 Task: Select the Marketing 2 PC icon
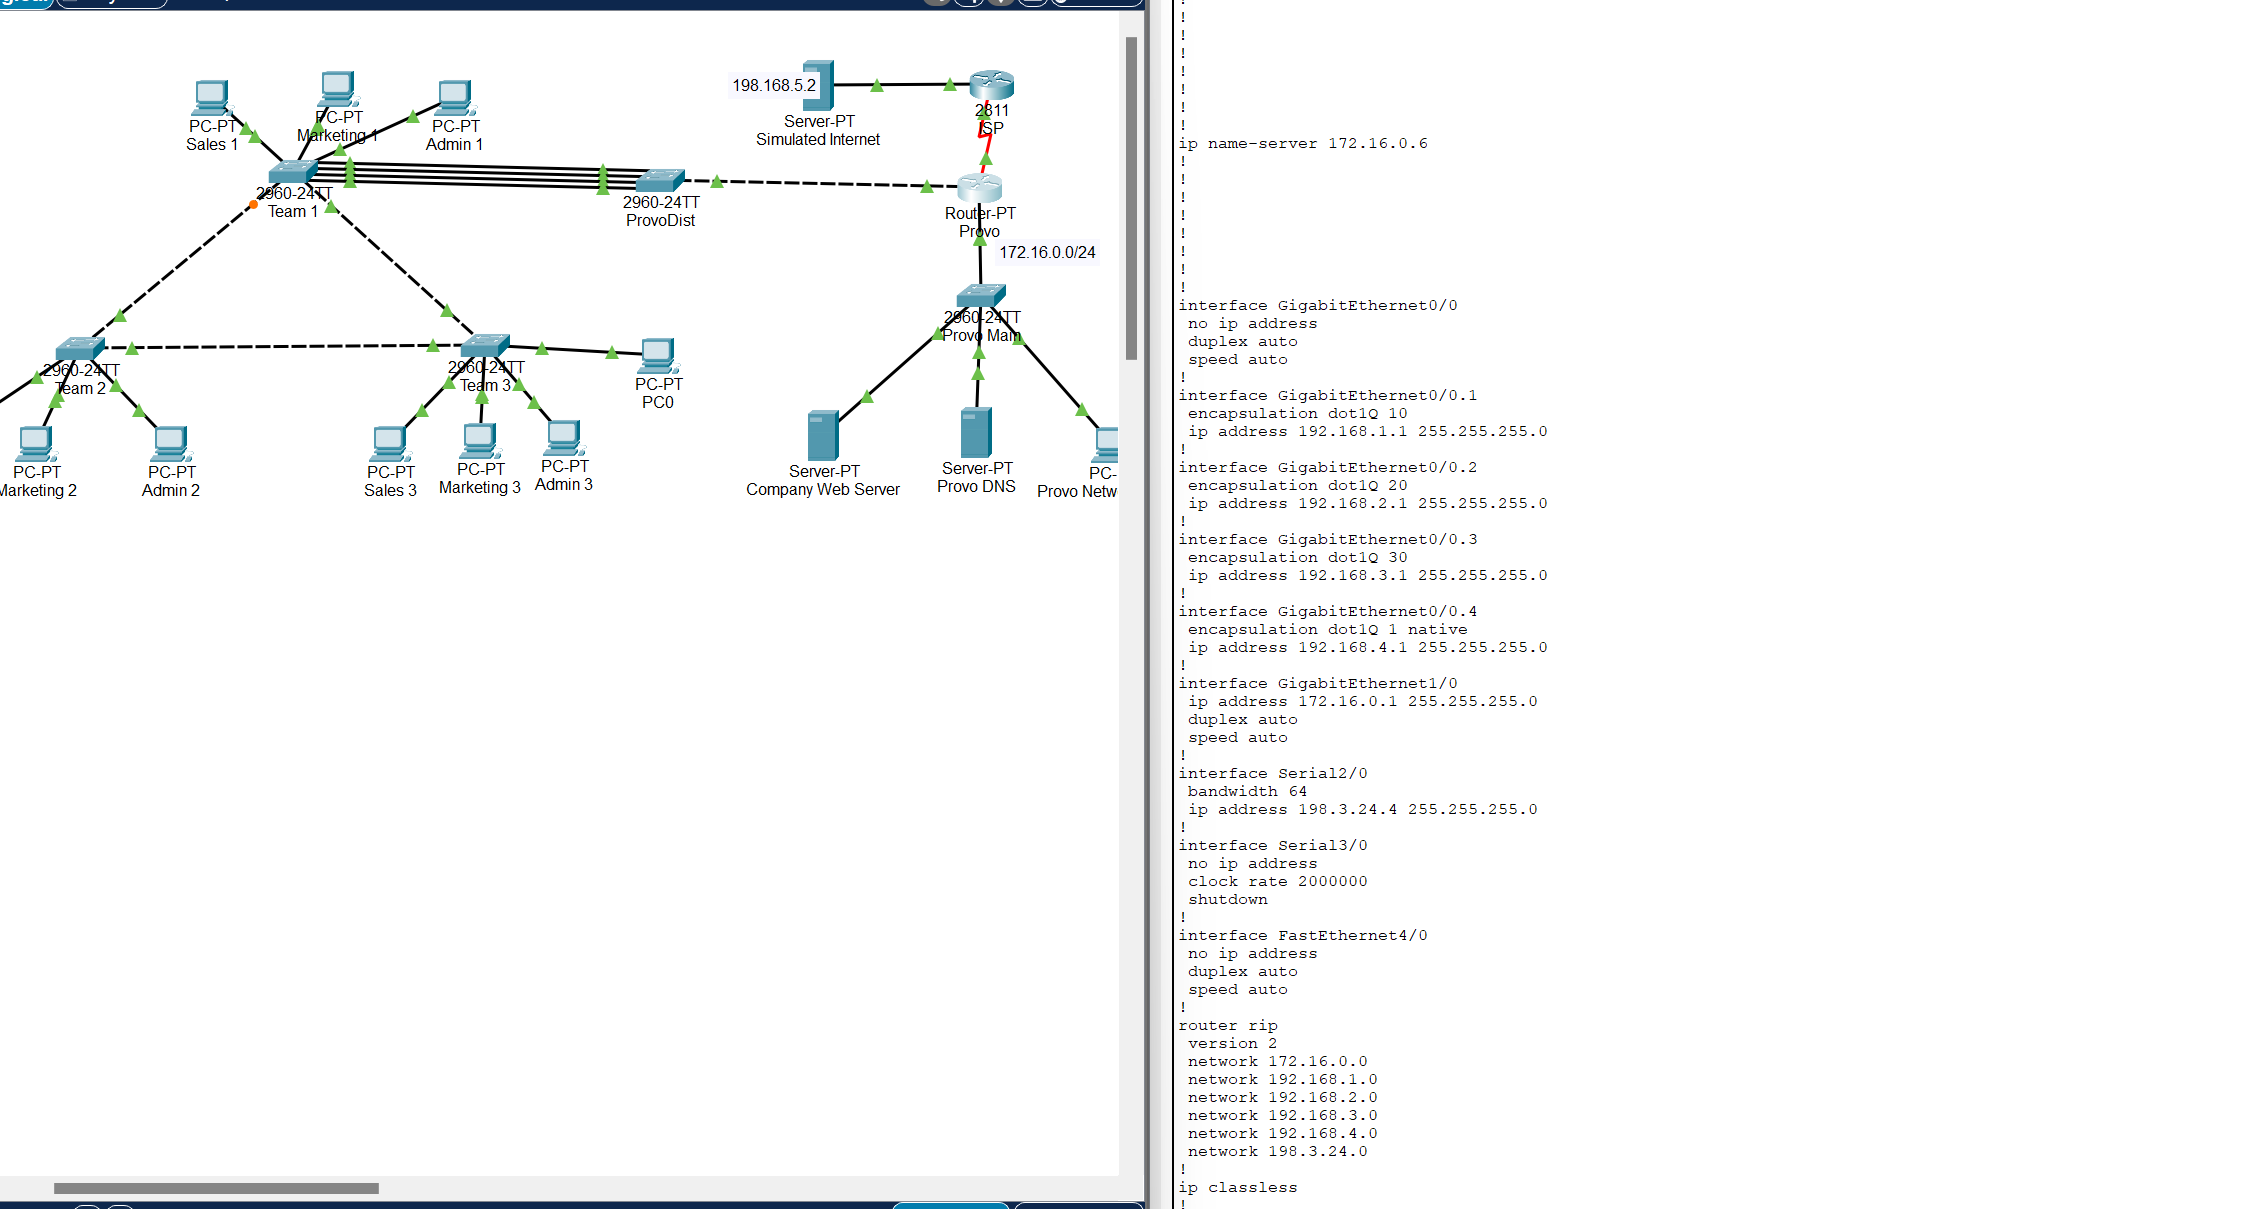tap(35, 444)
